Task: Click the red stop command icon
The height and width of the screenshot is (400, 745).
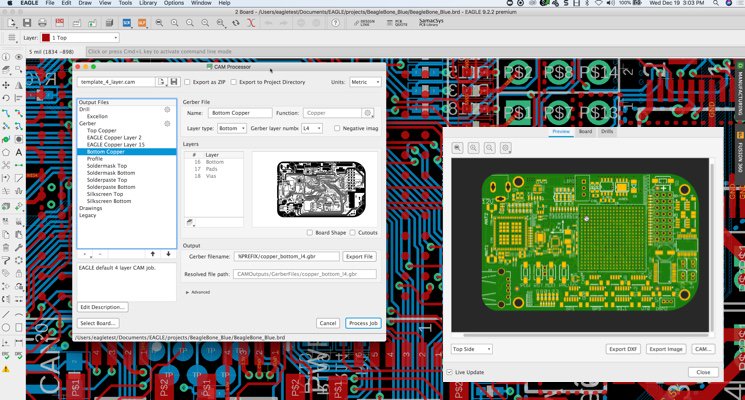Action: point(251,23)
